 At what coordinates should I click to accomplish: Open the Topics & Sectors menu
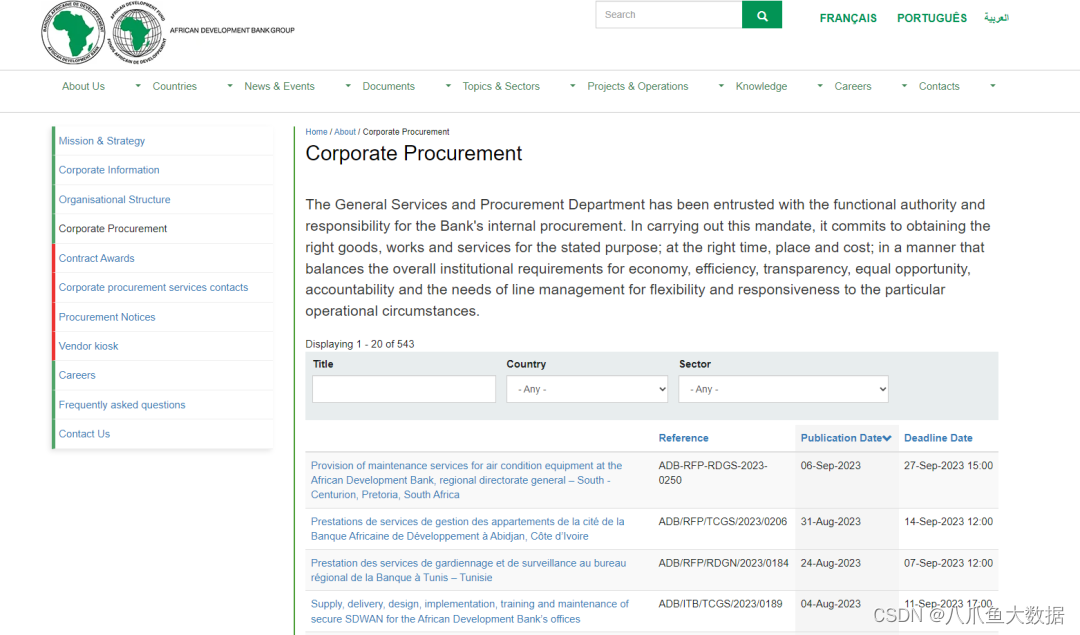(x=501, y=86)
